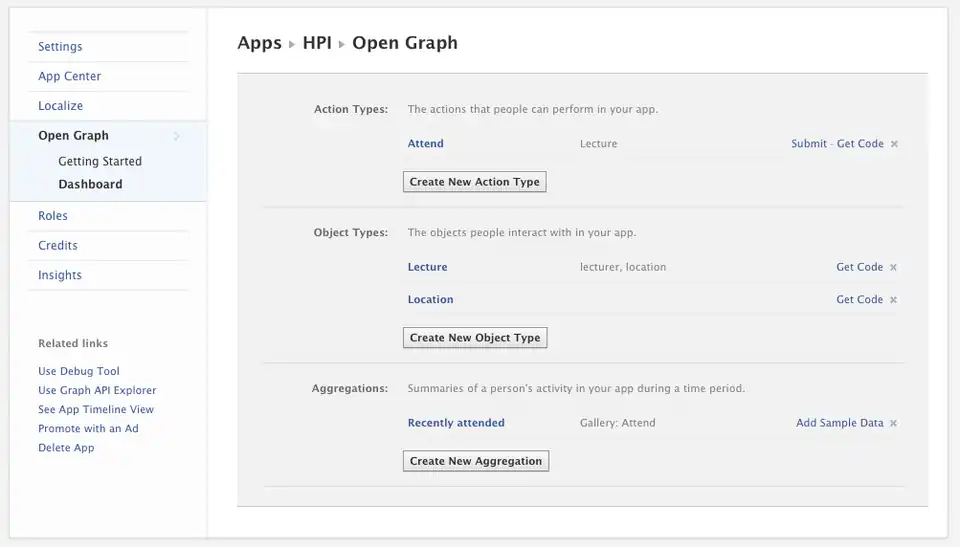Open the Attend action type link
Image resolution: width=960 pixels, height=547 pixels.
point(425,144)
